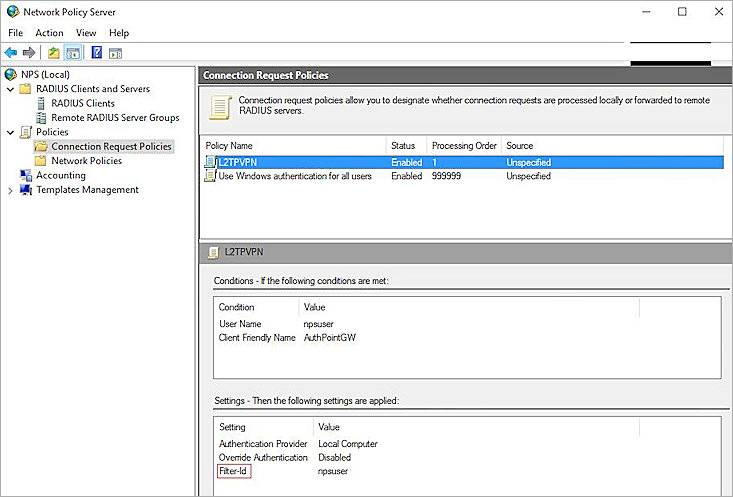Click processing order 999999 cell
The height and width of the screenshot is (497, 733).
(446, 176)
